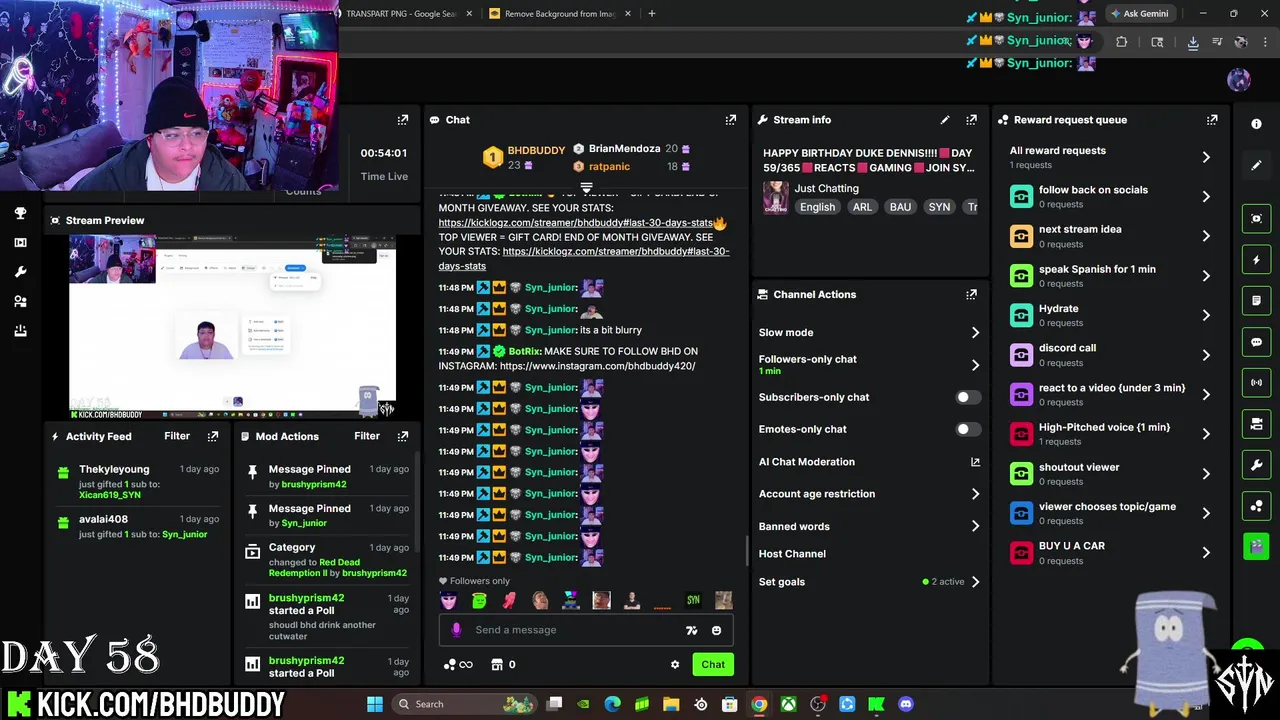The image size is (1280, 720).
Task: Switch to TRANSPART PNG Google Search tab
Action: point(400,14)
